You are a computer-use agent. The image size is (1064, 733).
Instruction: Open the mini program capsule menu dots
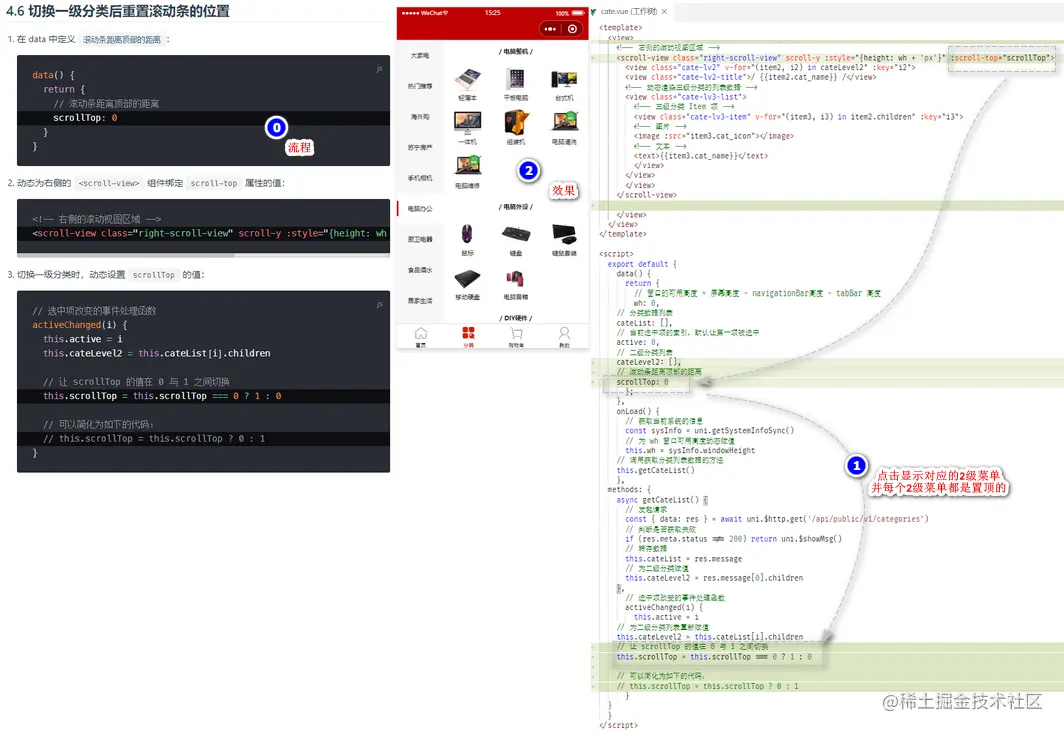coord(550,29)
